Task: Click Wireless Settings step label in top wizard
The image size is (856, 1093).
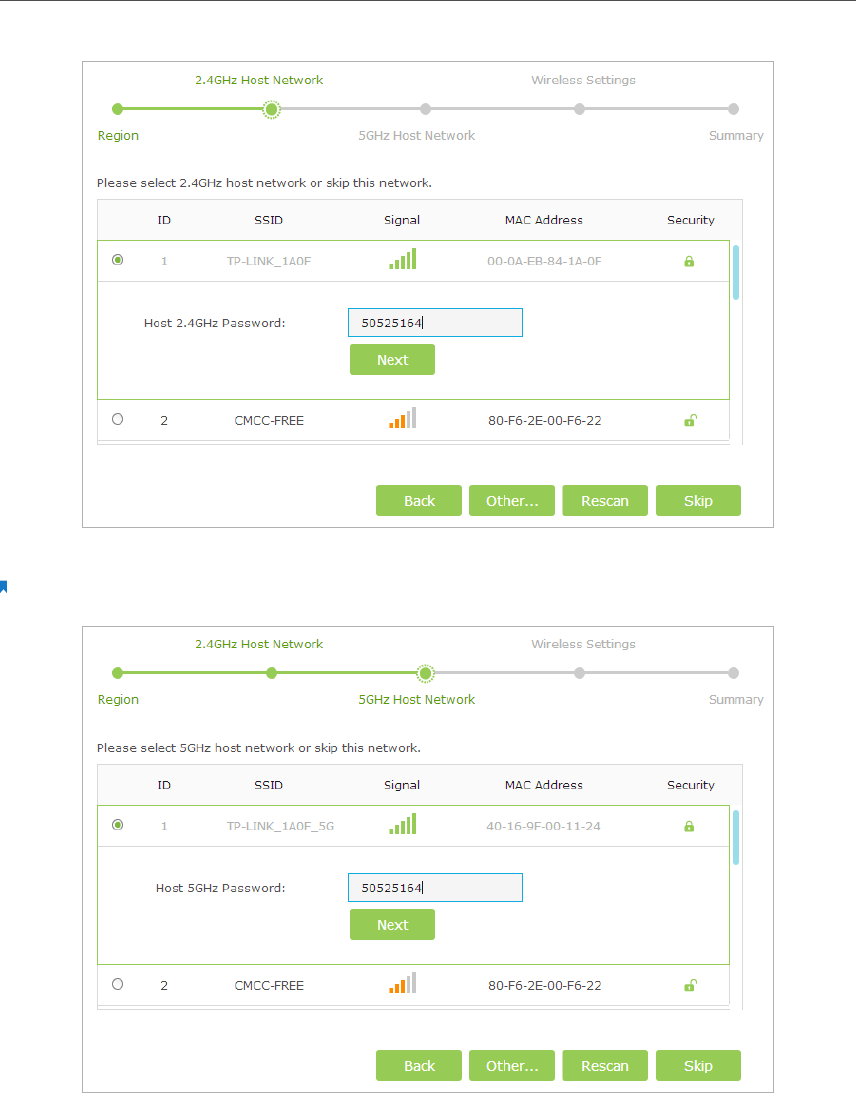Action: click(x=583, y=80)
